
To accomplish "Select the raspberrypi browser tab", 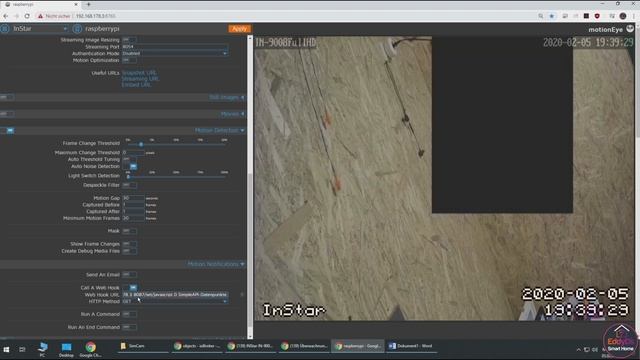I will (40, 4).
